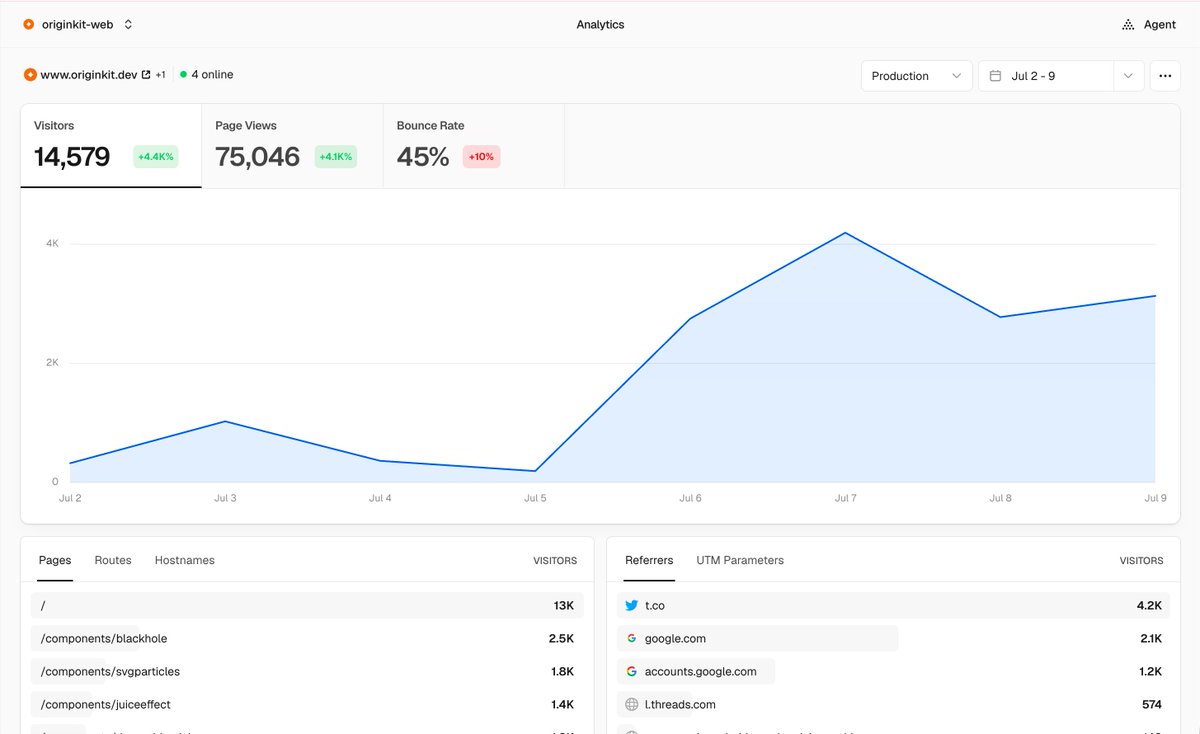Click the 4 online indicator
Screen dimensions: 1200x734
[x=207, y=75]
